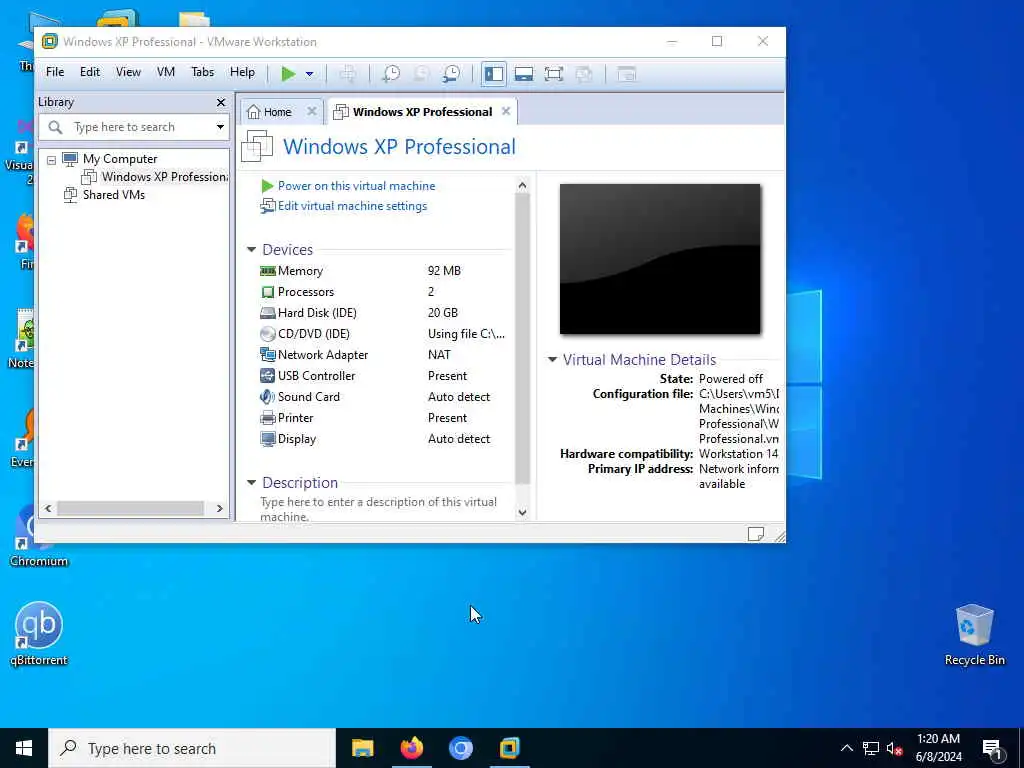This screenshot has width=1024, height=768.
Task: Collapse the Virtual Machine Details section
Action: coord(552,360)
